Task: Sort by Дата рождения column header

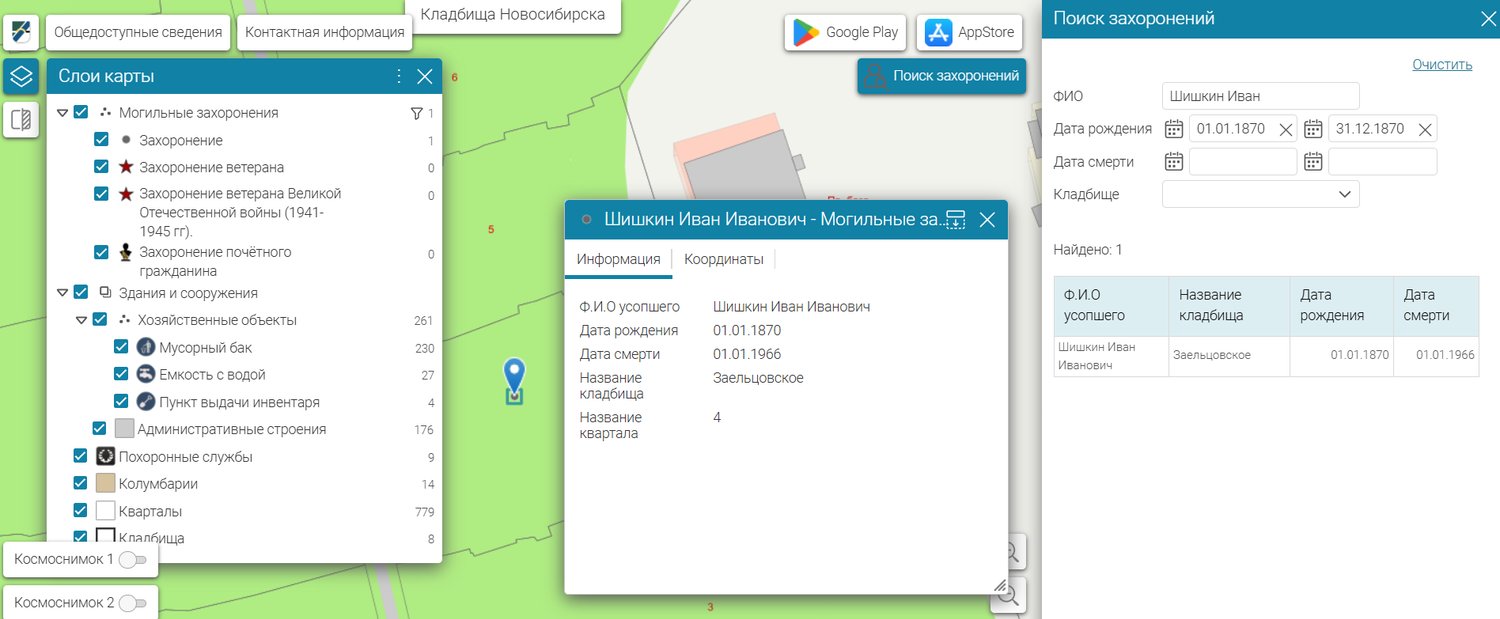Action: point(1342,305)
